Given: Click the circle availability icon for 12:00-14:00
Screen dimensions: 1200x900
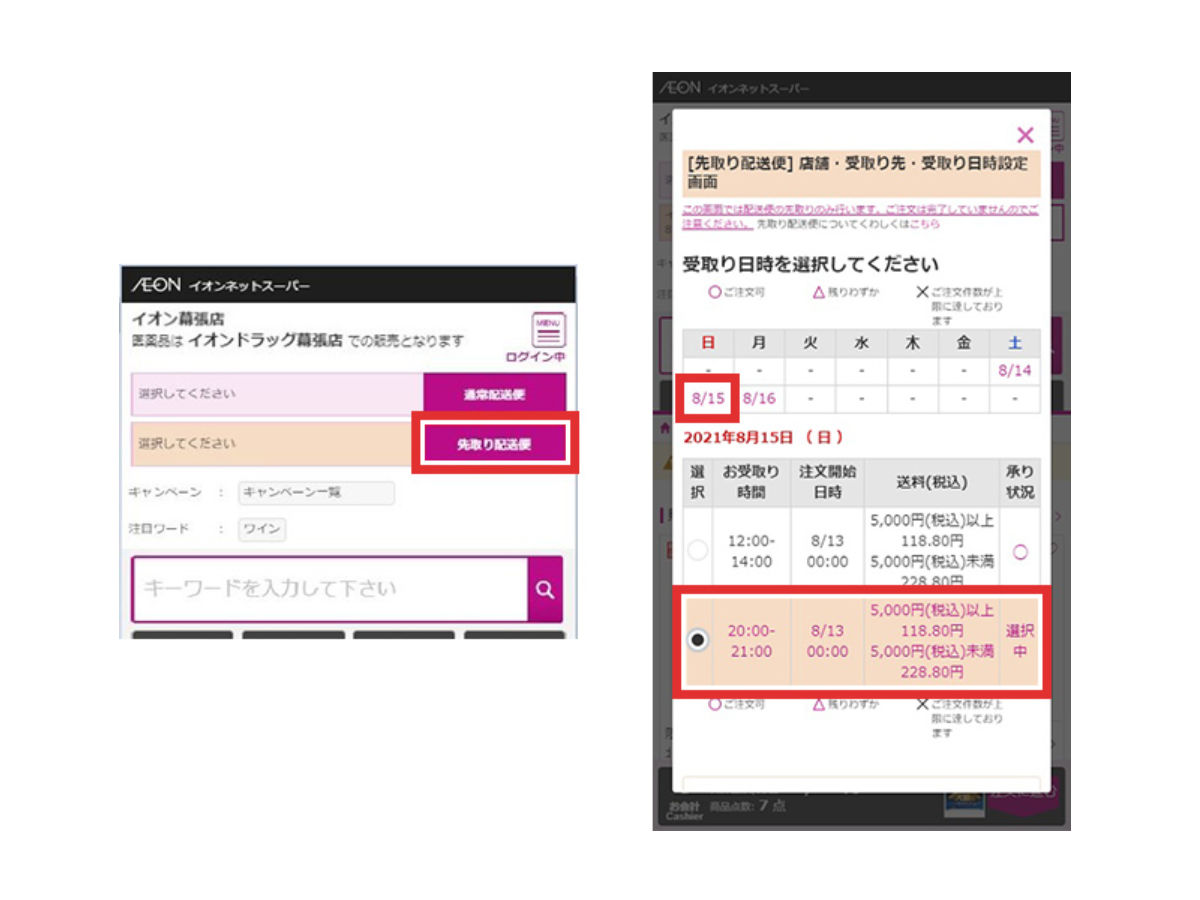Looking at the screenshot, I should point(1020,551).
